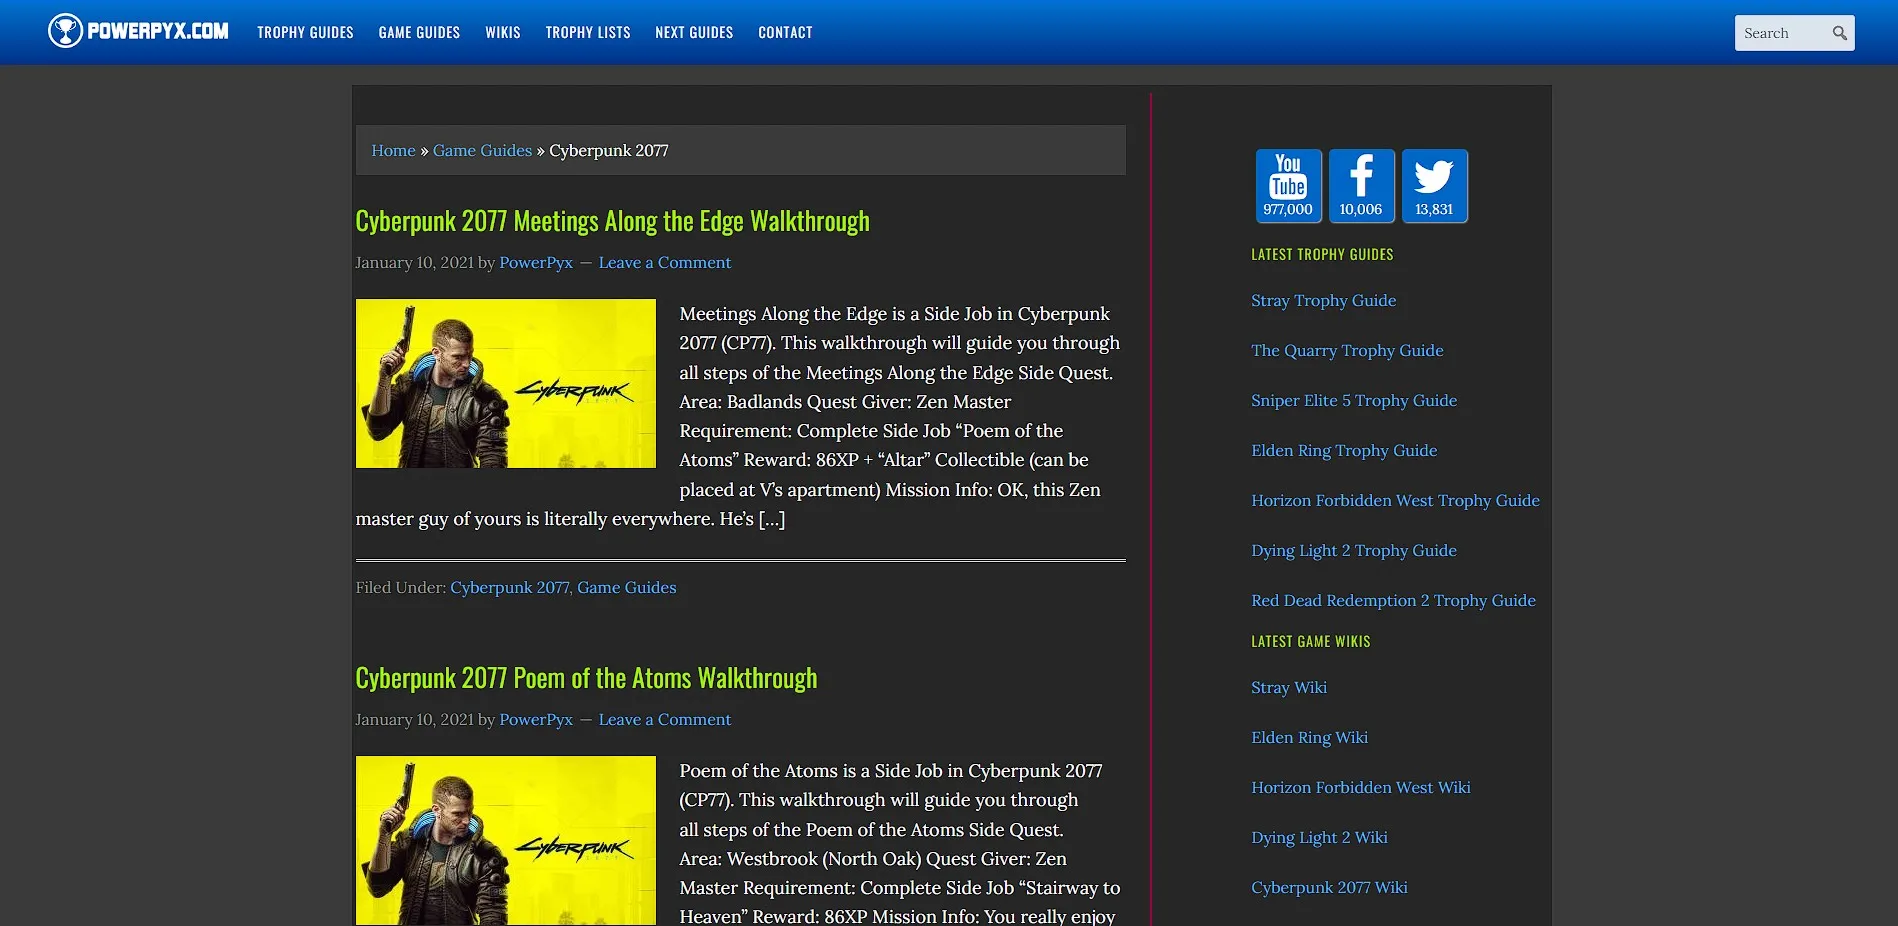Open Stray Trophy Guide link

pyautogui.click(x=1323, y=300)
